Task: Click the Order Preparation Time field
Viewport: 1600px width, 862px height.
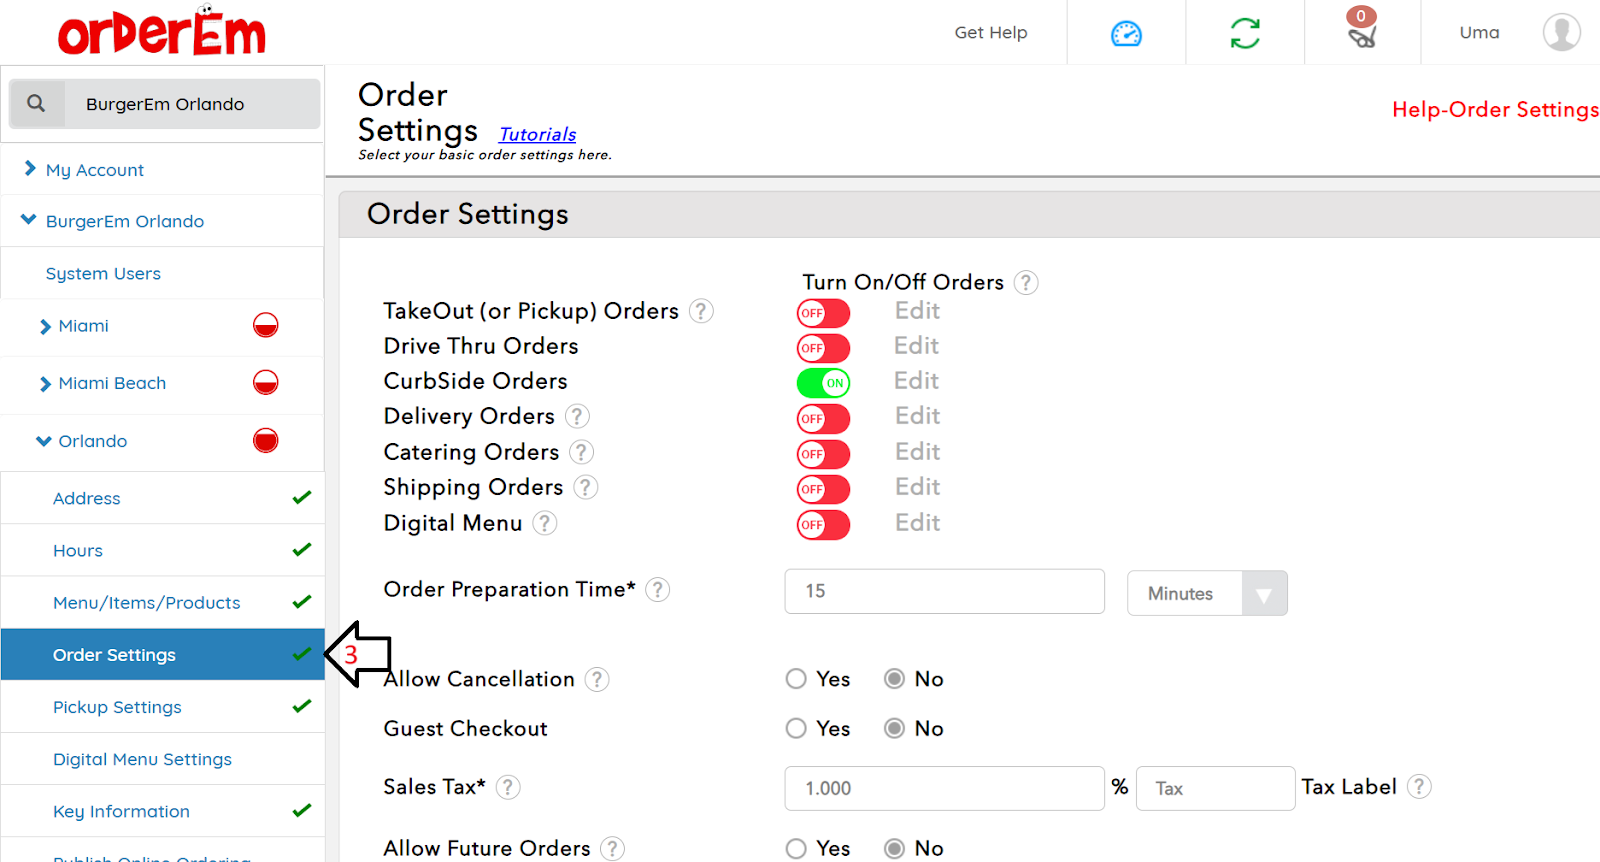Action: (944, 591)
